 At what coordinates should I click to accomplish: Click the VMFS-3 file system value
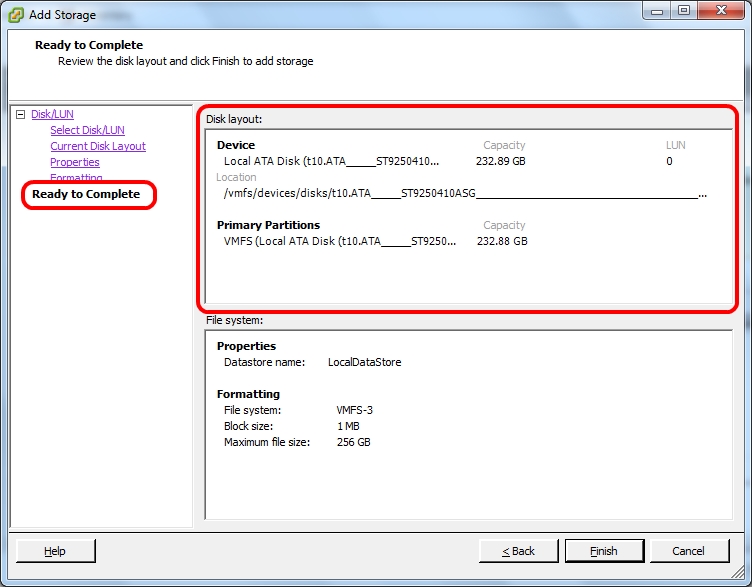(354, 410)
